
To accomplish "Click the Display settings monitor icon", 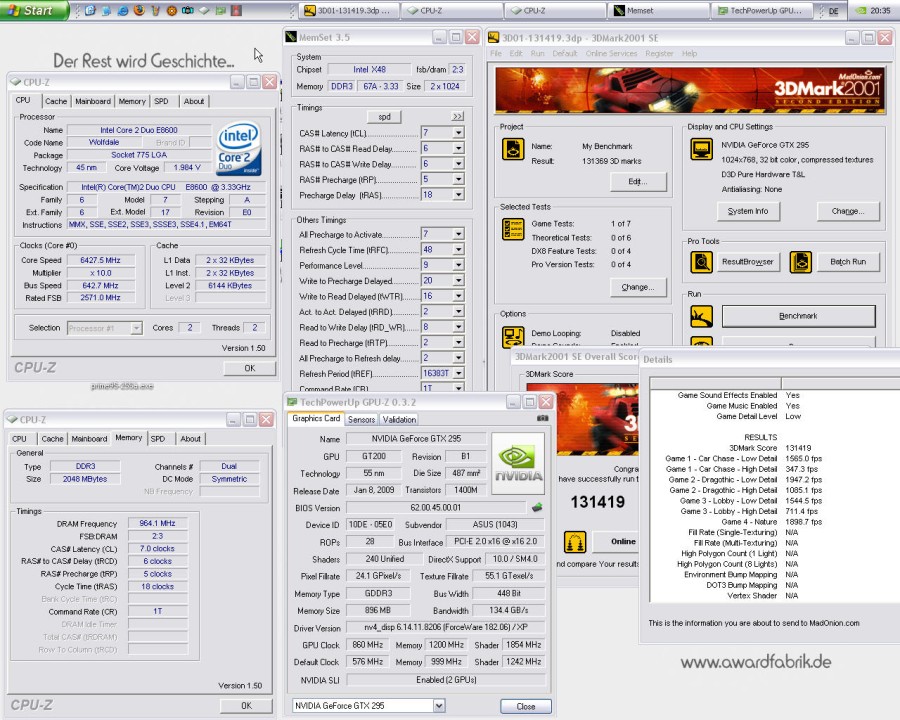I will (x=701, y=149).
